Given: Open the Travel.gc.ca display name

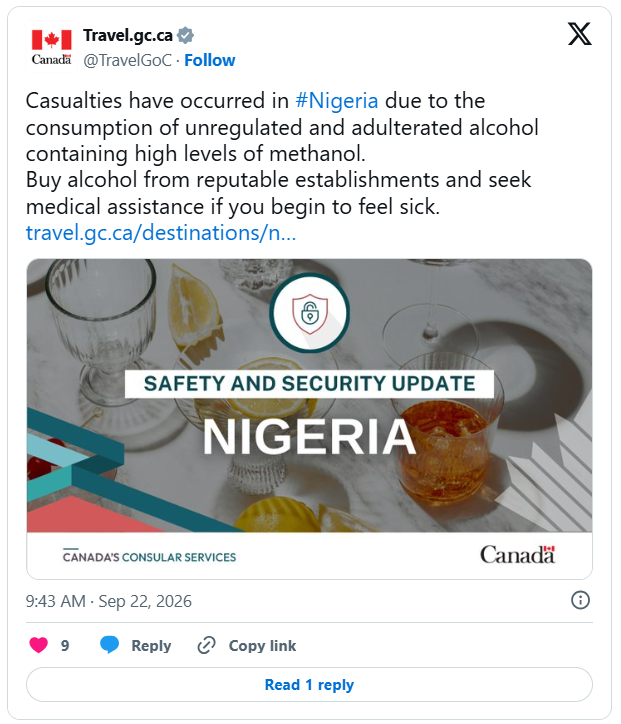Looking at the screenshot, I should (x=128, y=36).
